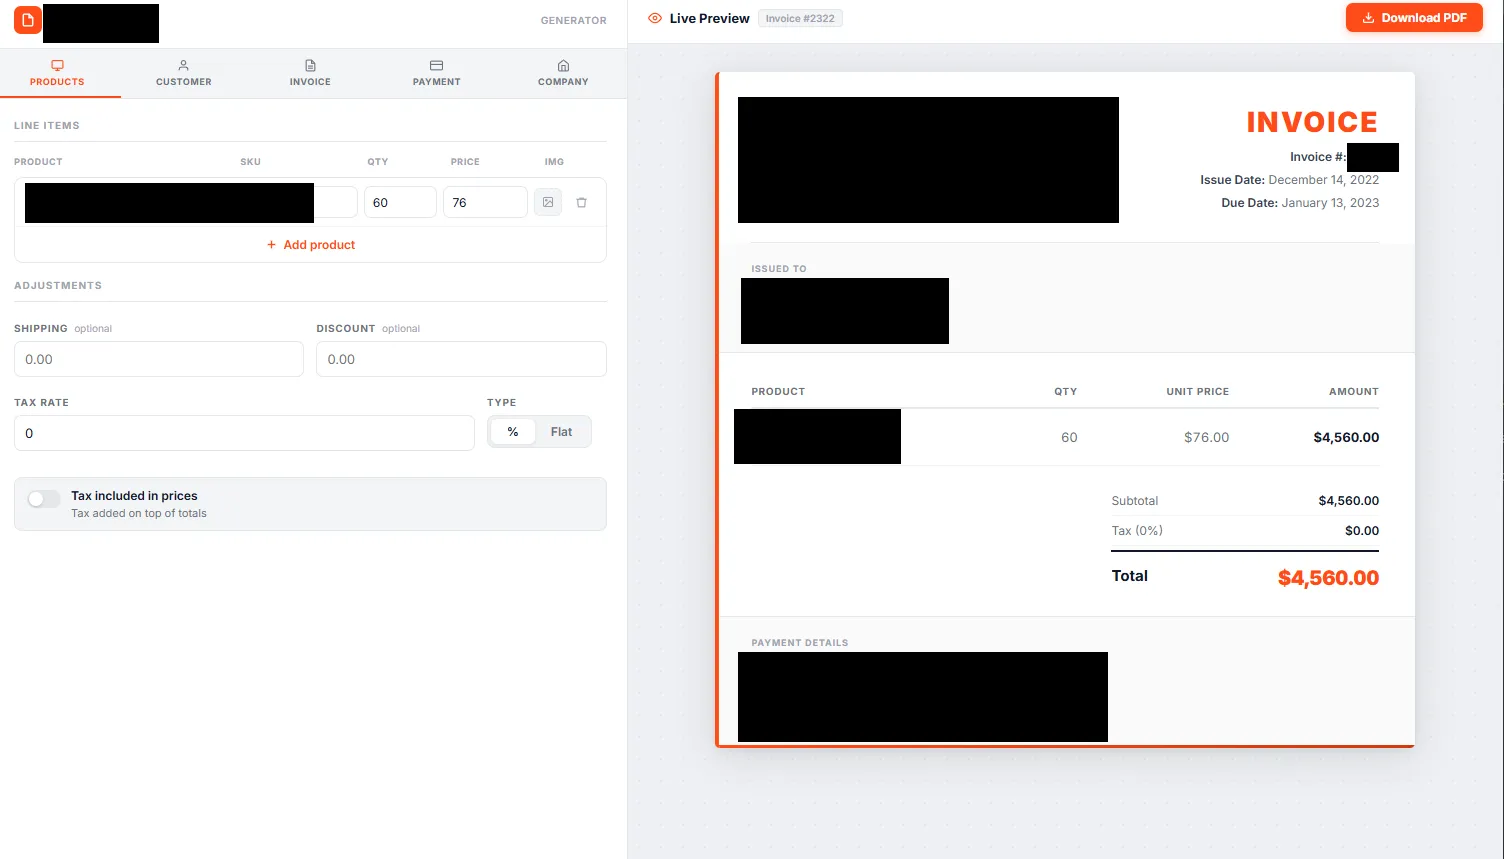Toggle the Tax included in prices switch

44,499
